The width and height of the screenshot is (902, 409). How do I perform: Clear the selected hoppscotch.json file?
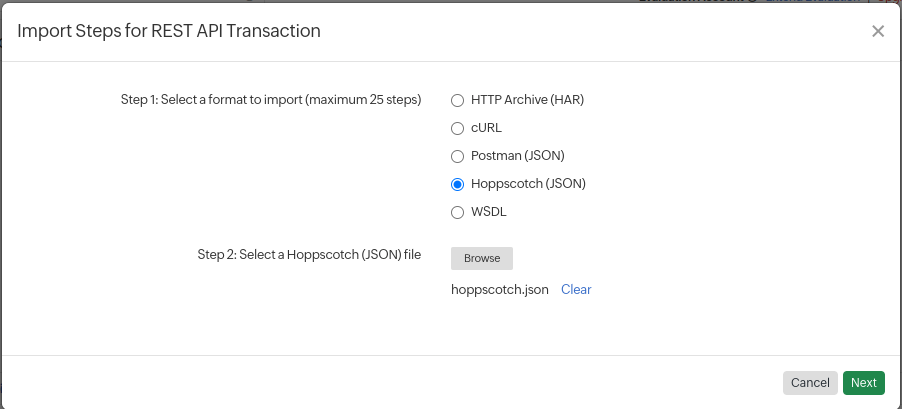(576, 290)
